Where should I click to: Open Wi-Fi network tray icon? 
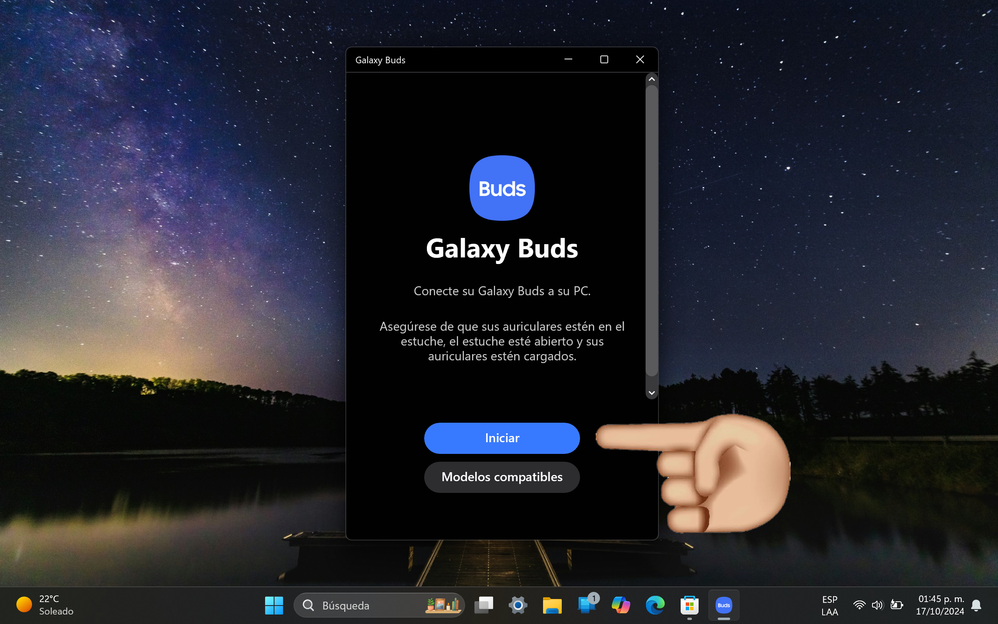tap(859, 605)
